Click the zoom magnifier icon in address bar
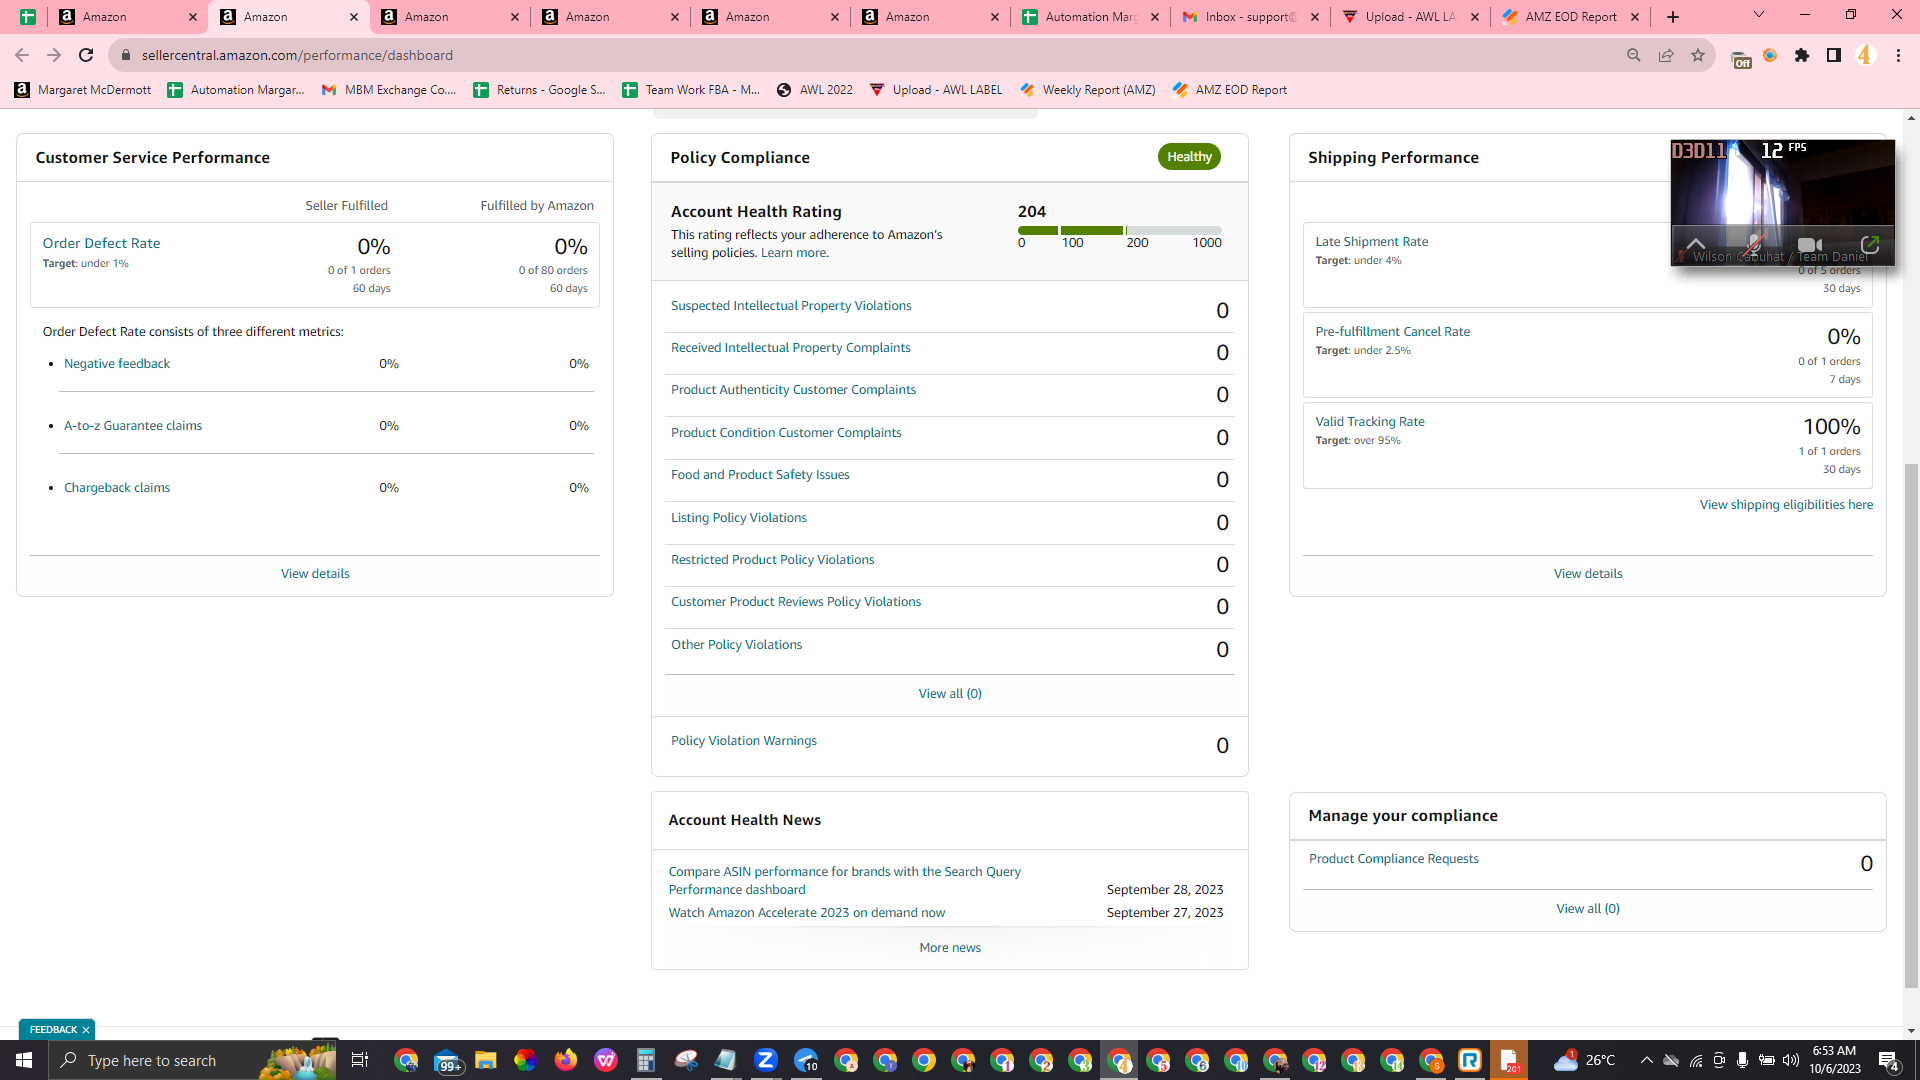The image size is (1920, 1080). [1634, 55]
